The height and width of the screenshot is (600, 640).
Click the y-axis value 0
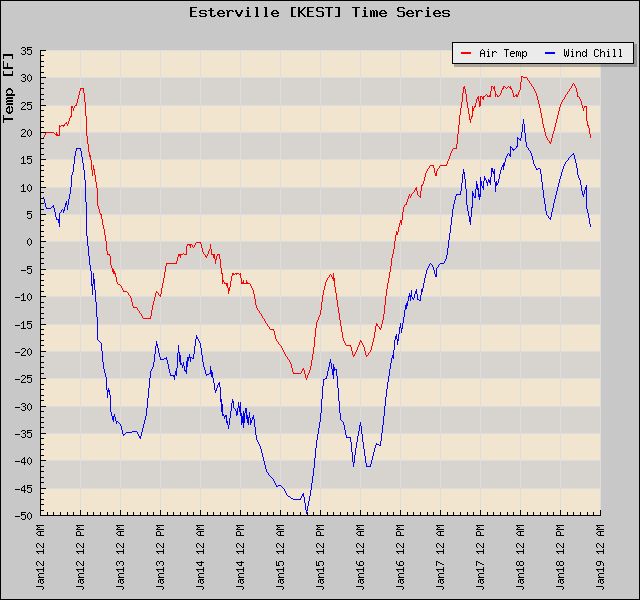pyautogui.click(x=29, y=242)
